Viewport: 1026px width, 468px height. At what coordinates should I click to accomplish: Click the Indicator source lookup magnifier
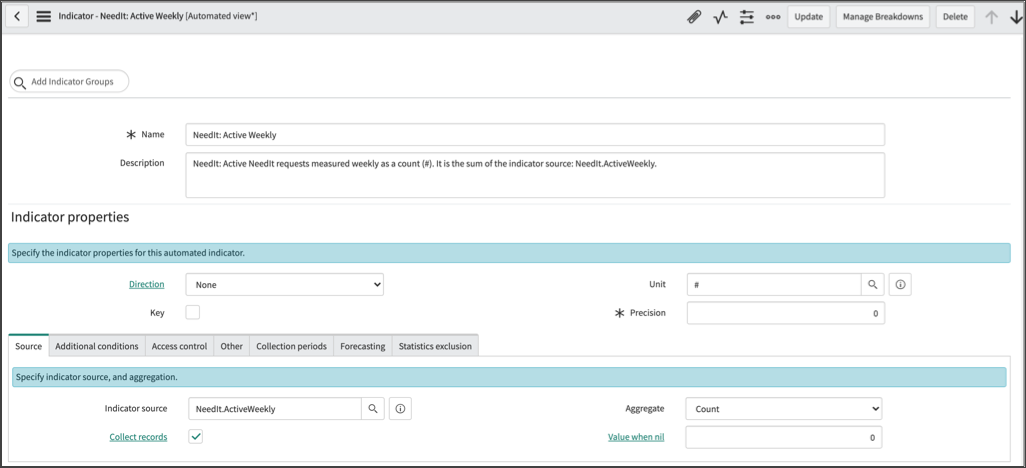pyautogui.click(x=372, y=408)
